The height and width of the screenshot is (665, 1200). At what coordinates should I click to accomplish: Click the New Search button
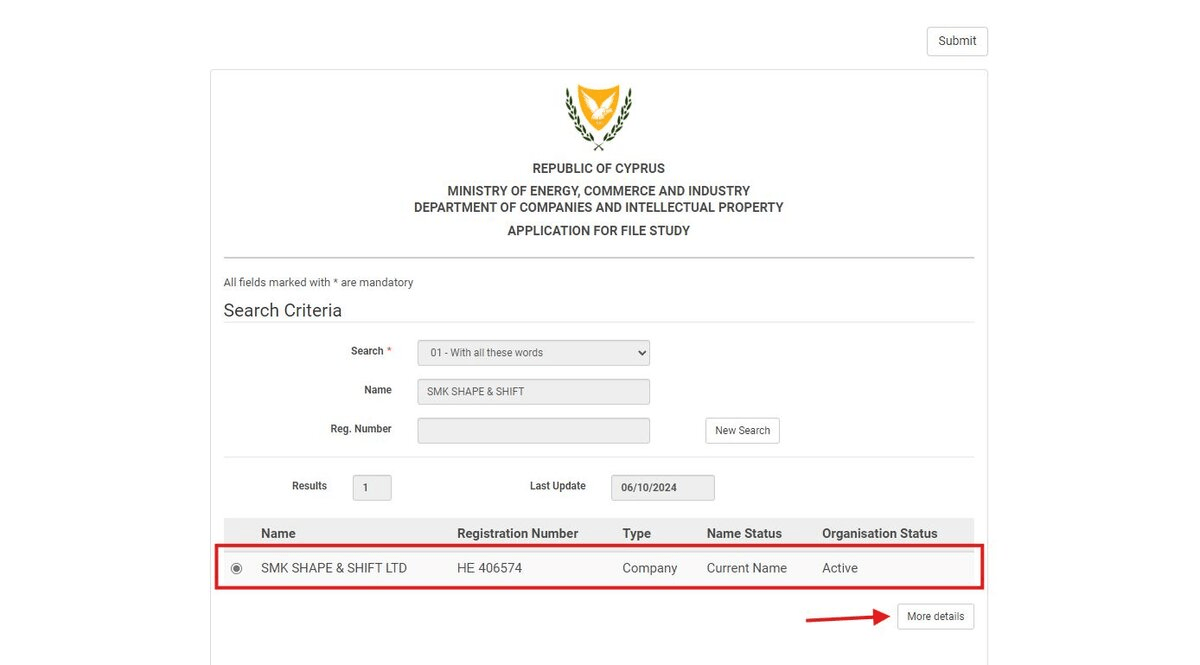(742, 430)
